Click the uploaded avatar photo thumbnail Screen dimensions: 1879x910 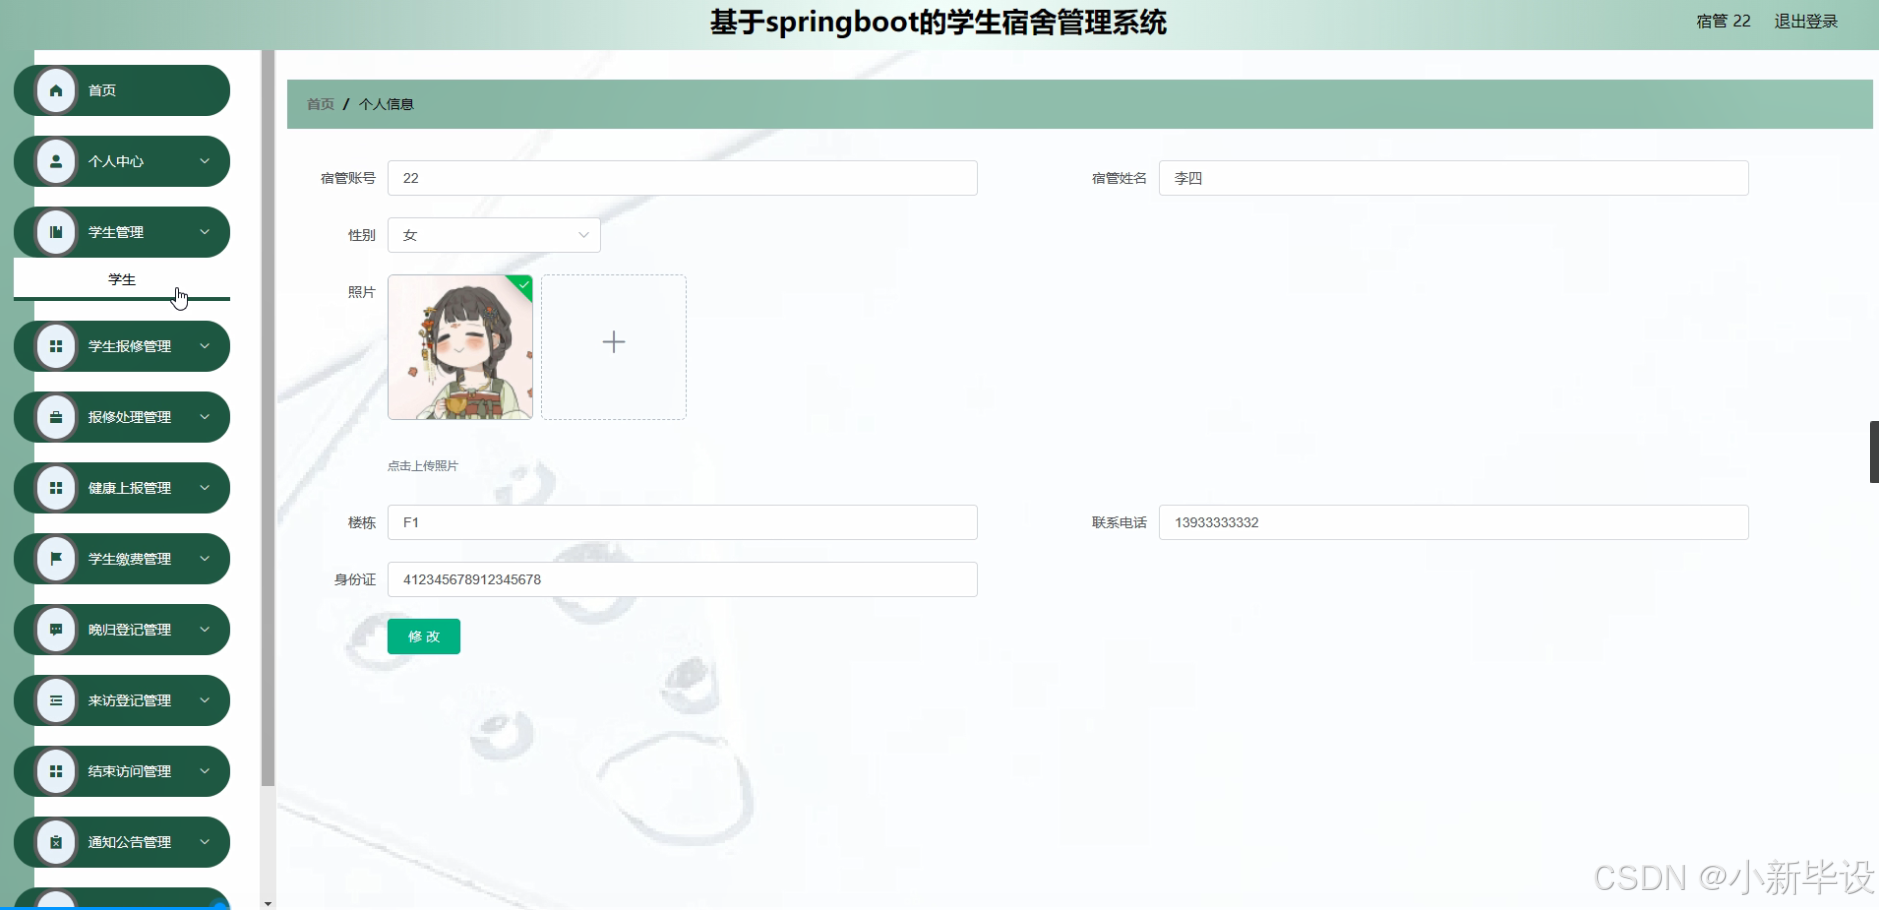pos(460,347)
